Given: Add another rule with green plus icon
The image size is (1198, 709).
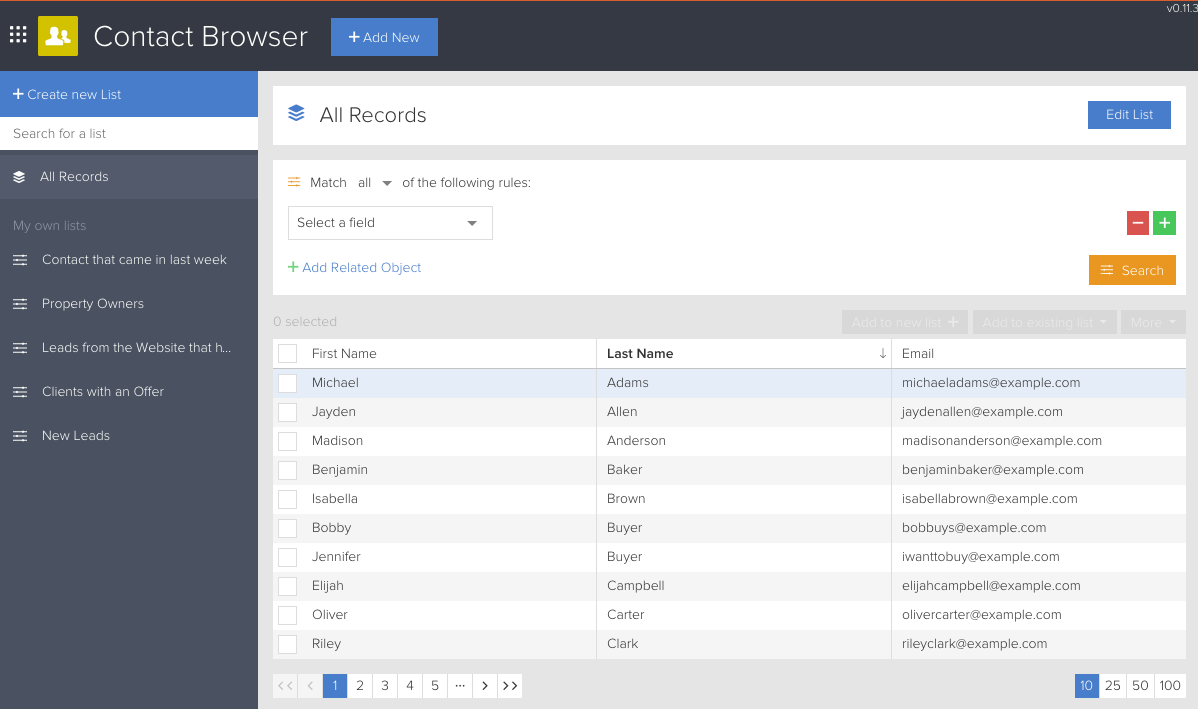Looking at the screenshot, I should 1164,223.
